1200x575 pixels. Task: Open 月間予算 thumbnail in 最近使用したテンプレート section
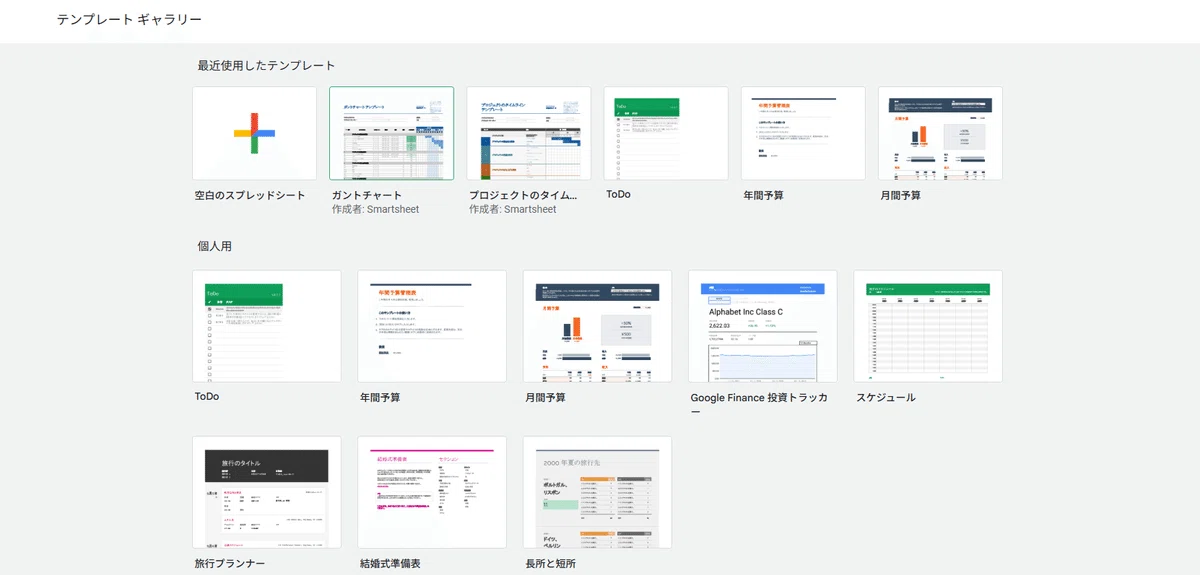click(x=940, y=133)
